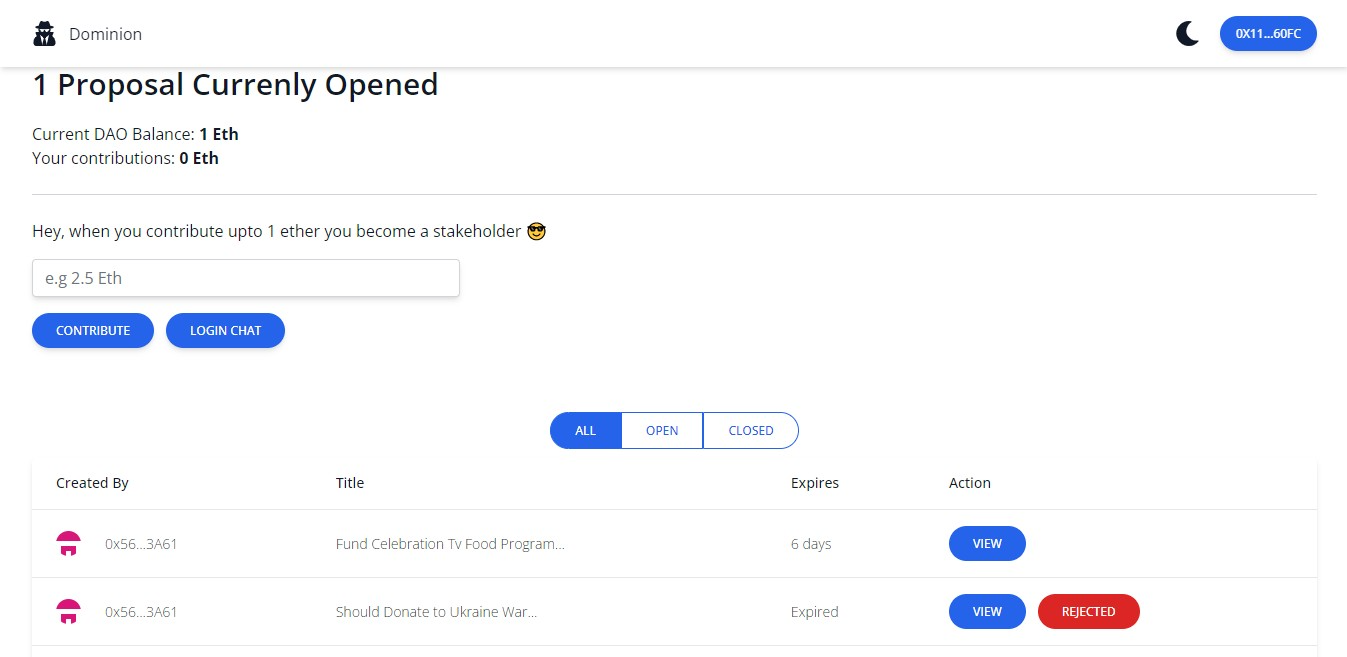Select the All proposals filter
This screenshot has width=1347, height=657.
click(x=586, y=431)
